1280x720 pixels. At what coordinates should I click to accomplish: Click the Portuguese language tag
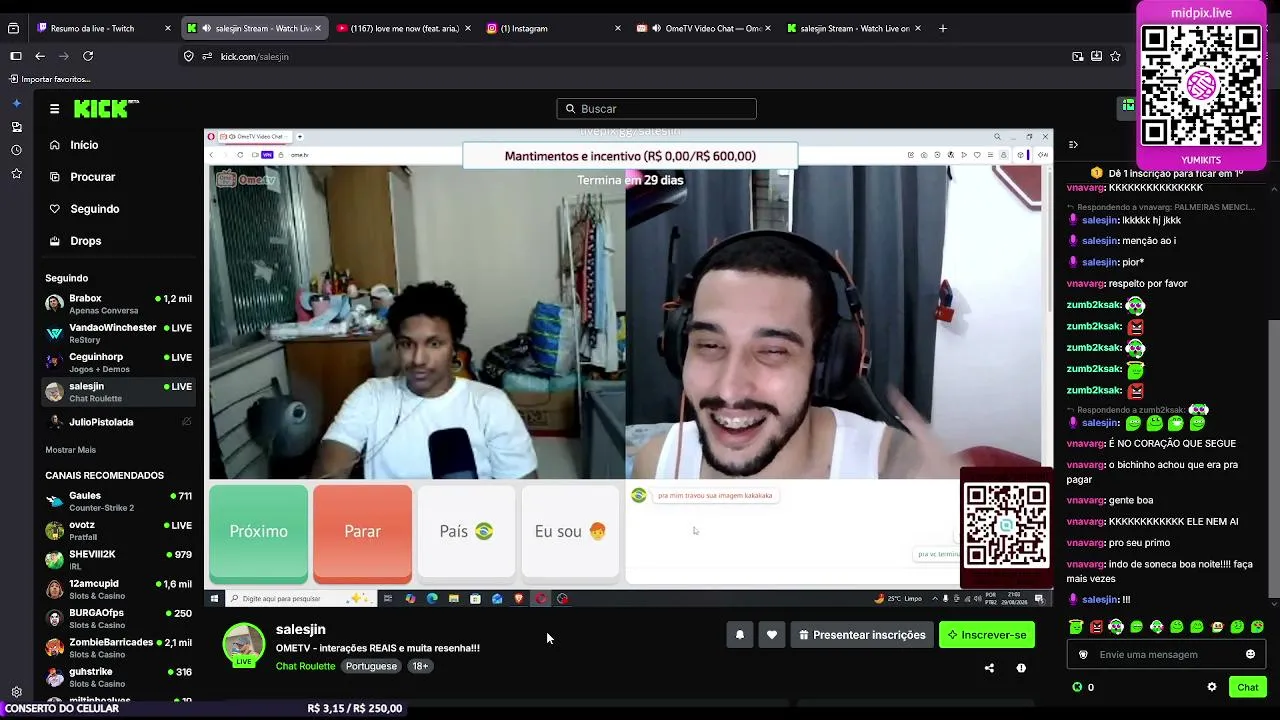pyautogui.click(x=371, y=666)
